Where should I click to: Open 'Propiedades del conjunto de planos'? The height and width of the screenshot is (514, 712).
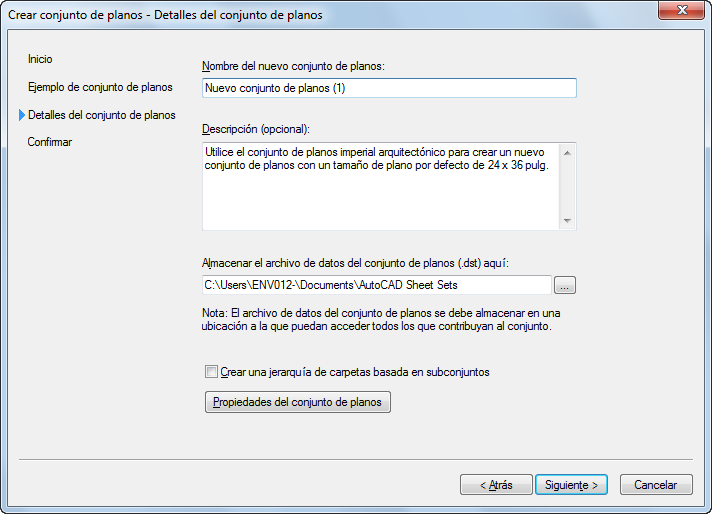coord(297,402)
